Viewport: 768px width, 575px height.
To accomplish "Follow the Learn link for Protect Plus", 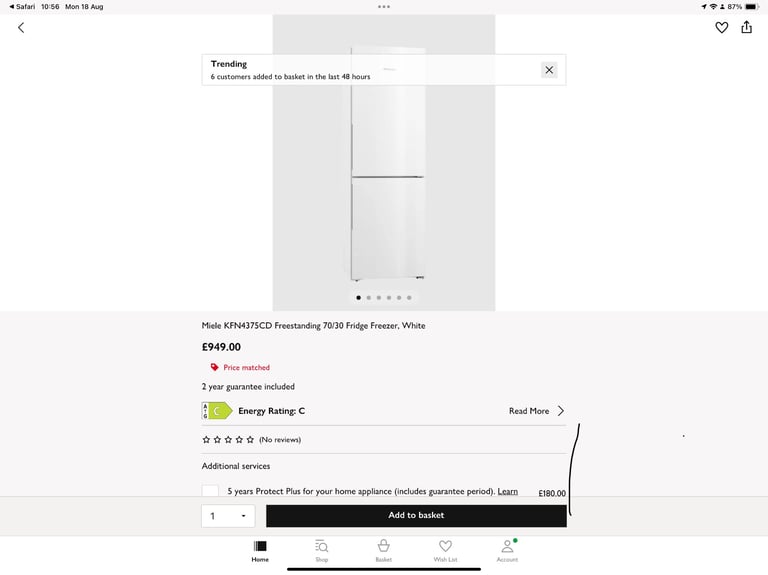I will coord(507,491).
